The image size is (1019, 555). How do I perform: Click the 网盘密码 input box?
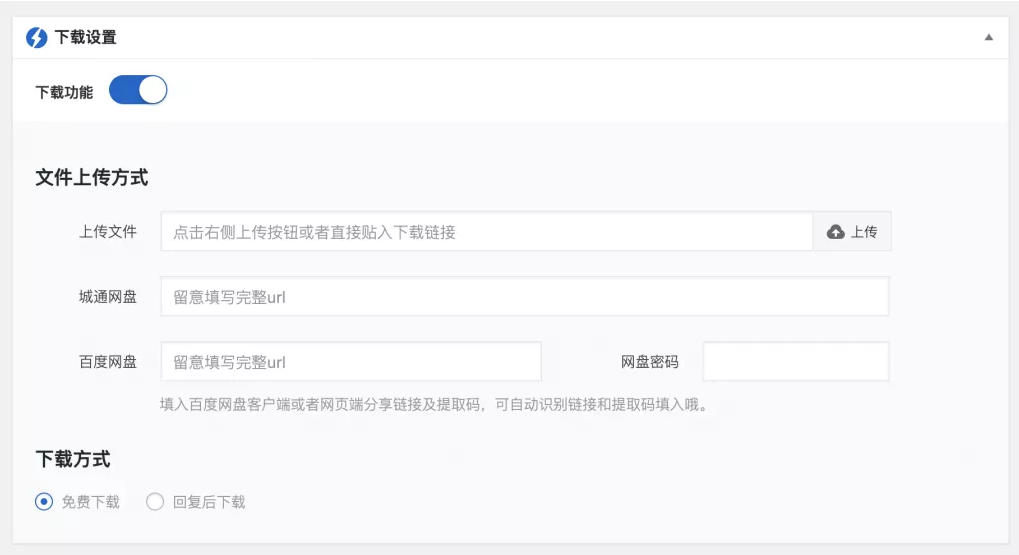pos(795,361)
